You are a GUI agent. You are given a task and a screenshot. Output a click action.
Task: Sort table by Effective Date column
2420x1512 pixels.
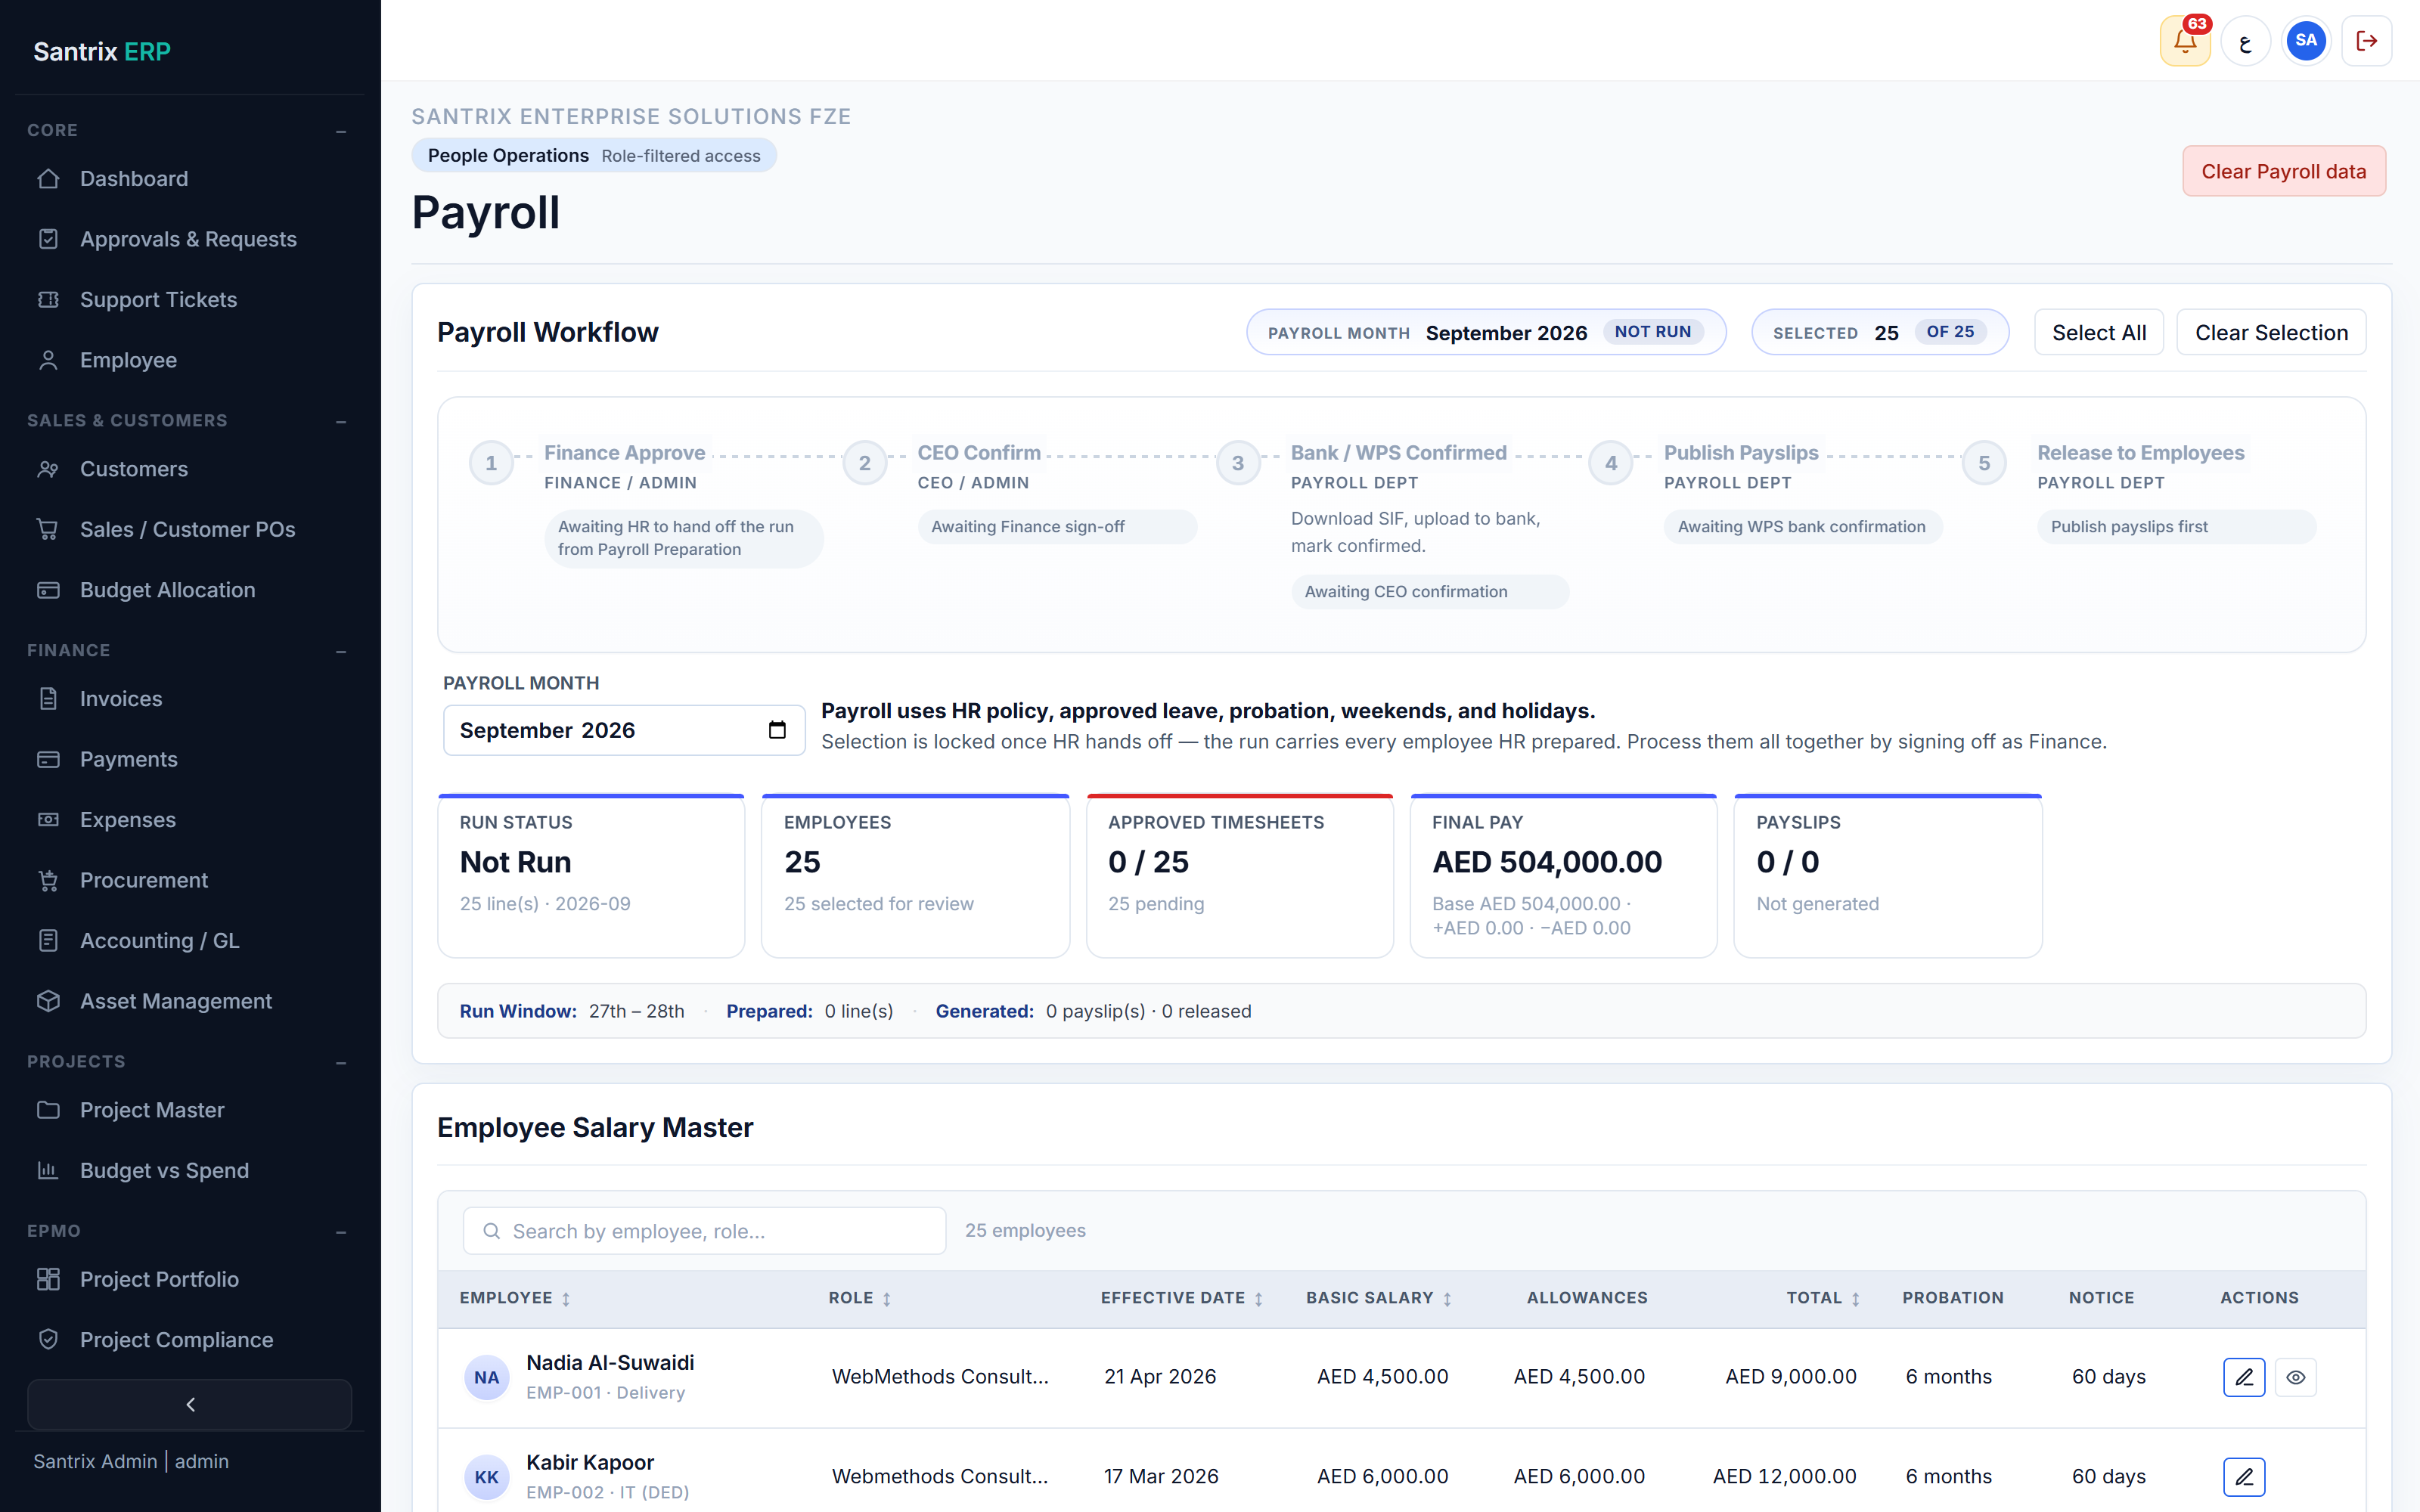point(1182,1298)
